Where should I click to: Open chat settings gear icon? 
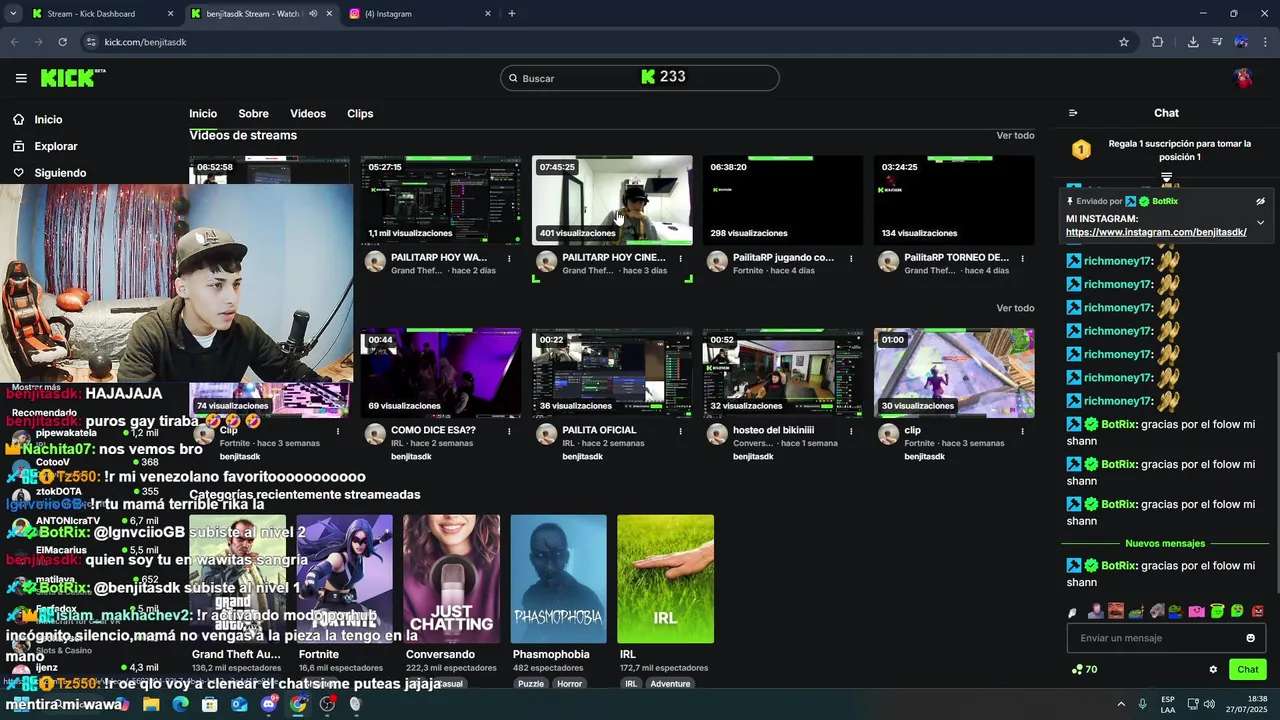[x=1213, y=670]
